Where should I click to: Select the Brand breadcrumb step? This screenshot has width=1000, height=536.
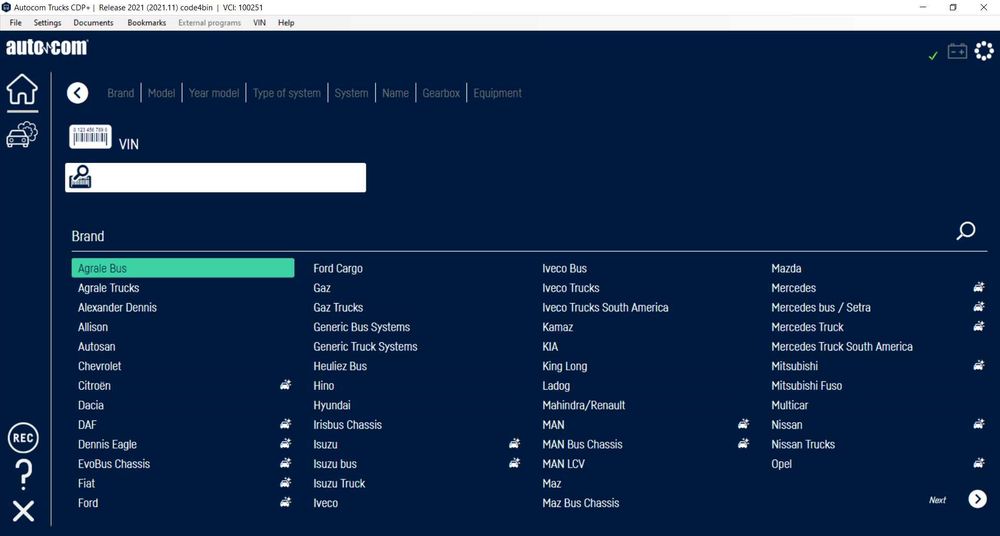click(121, 93)
